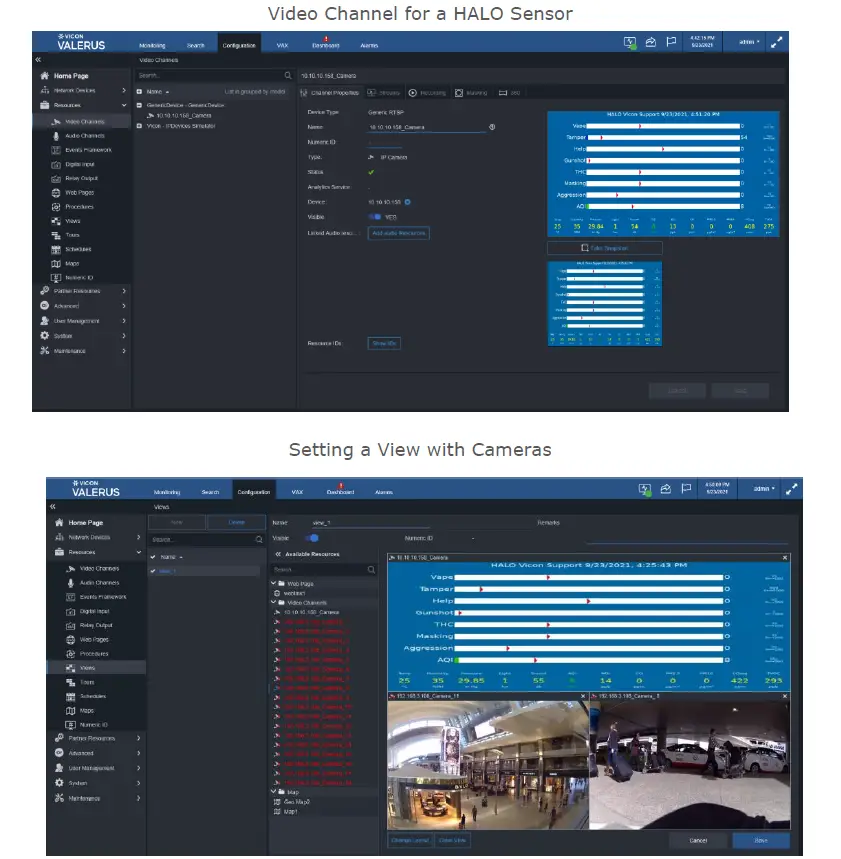
Task: Click flag icon in bottom screenshot header
Action: point(686,488)
